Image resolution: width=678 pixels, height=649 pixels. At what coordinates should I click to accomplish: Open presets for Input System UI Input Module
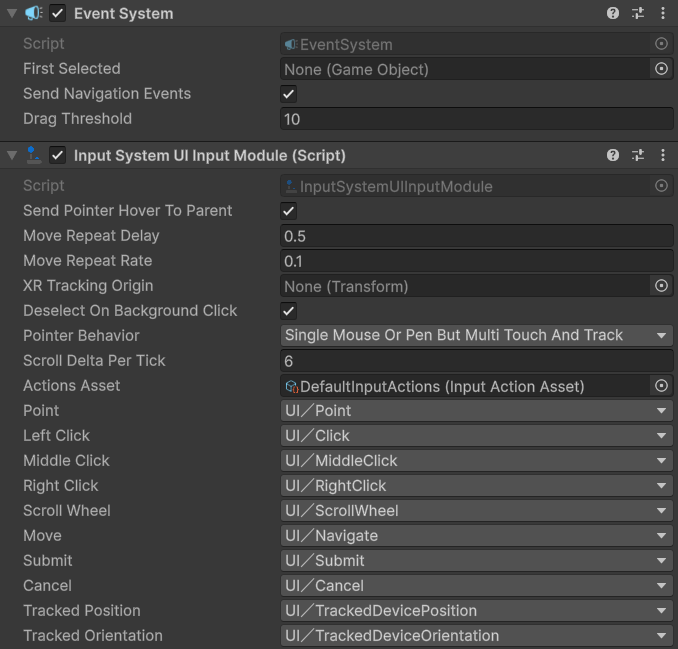pos(638,155)
